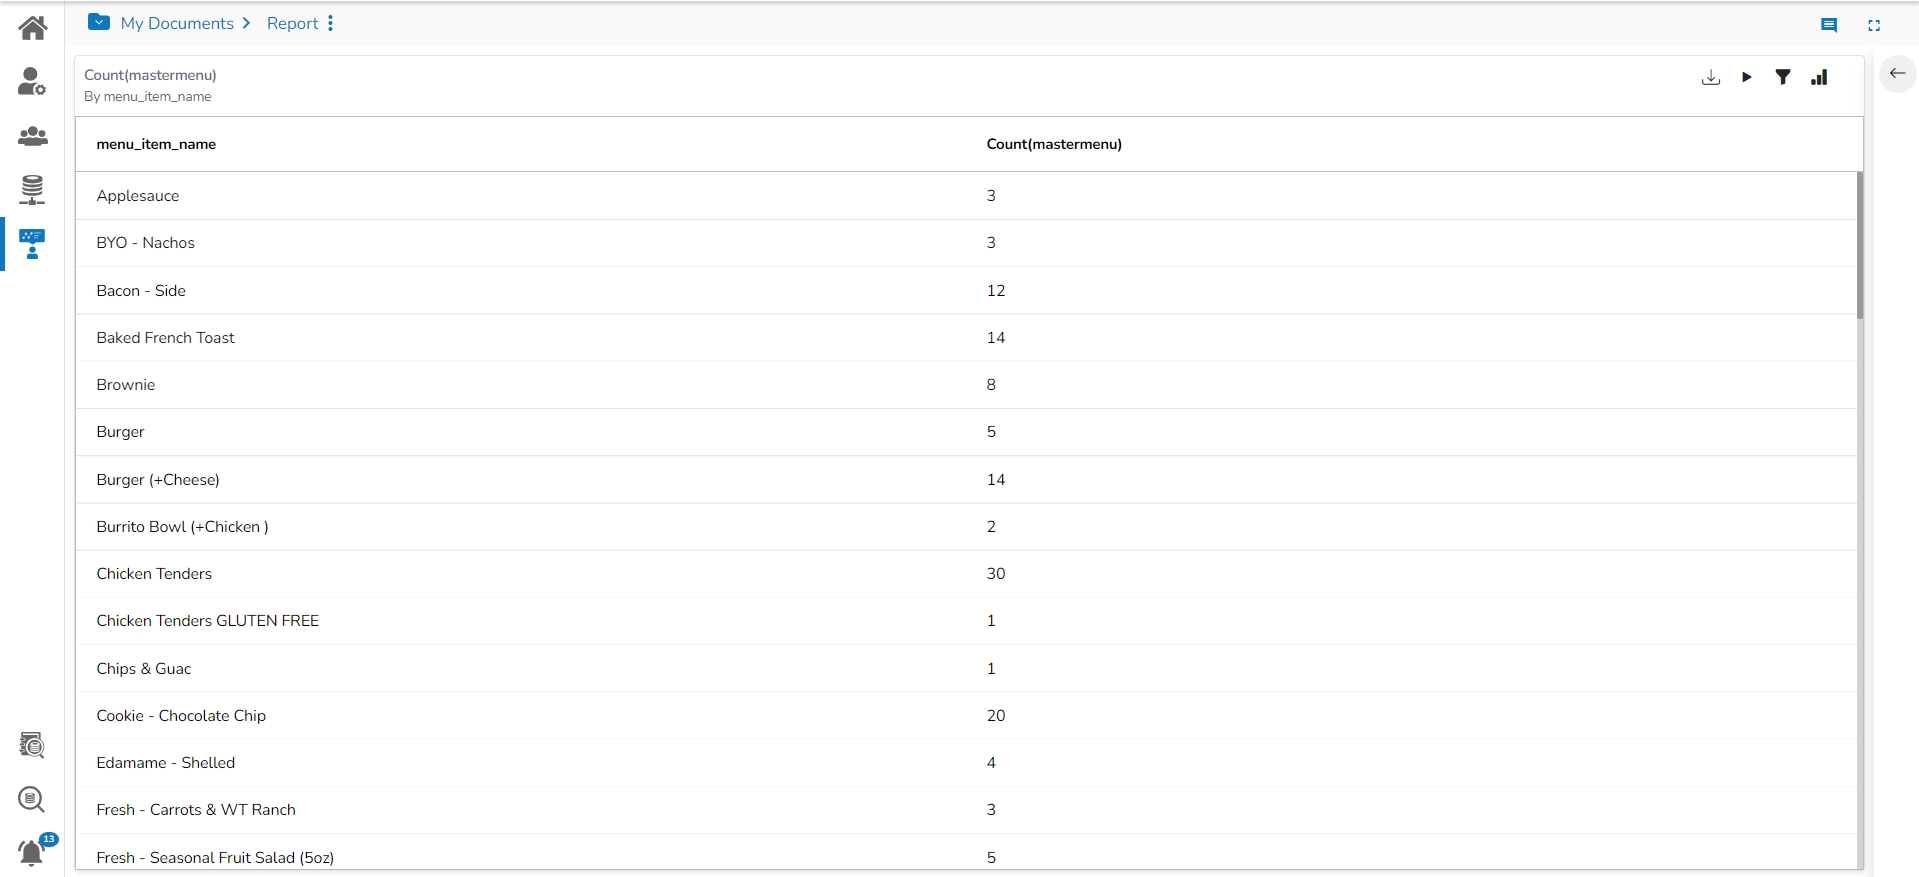
Task: Sort by the menu_item_name column header
Action: pos(156,144)
